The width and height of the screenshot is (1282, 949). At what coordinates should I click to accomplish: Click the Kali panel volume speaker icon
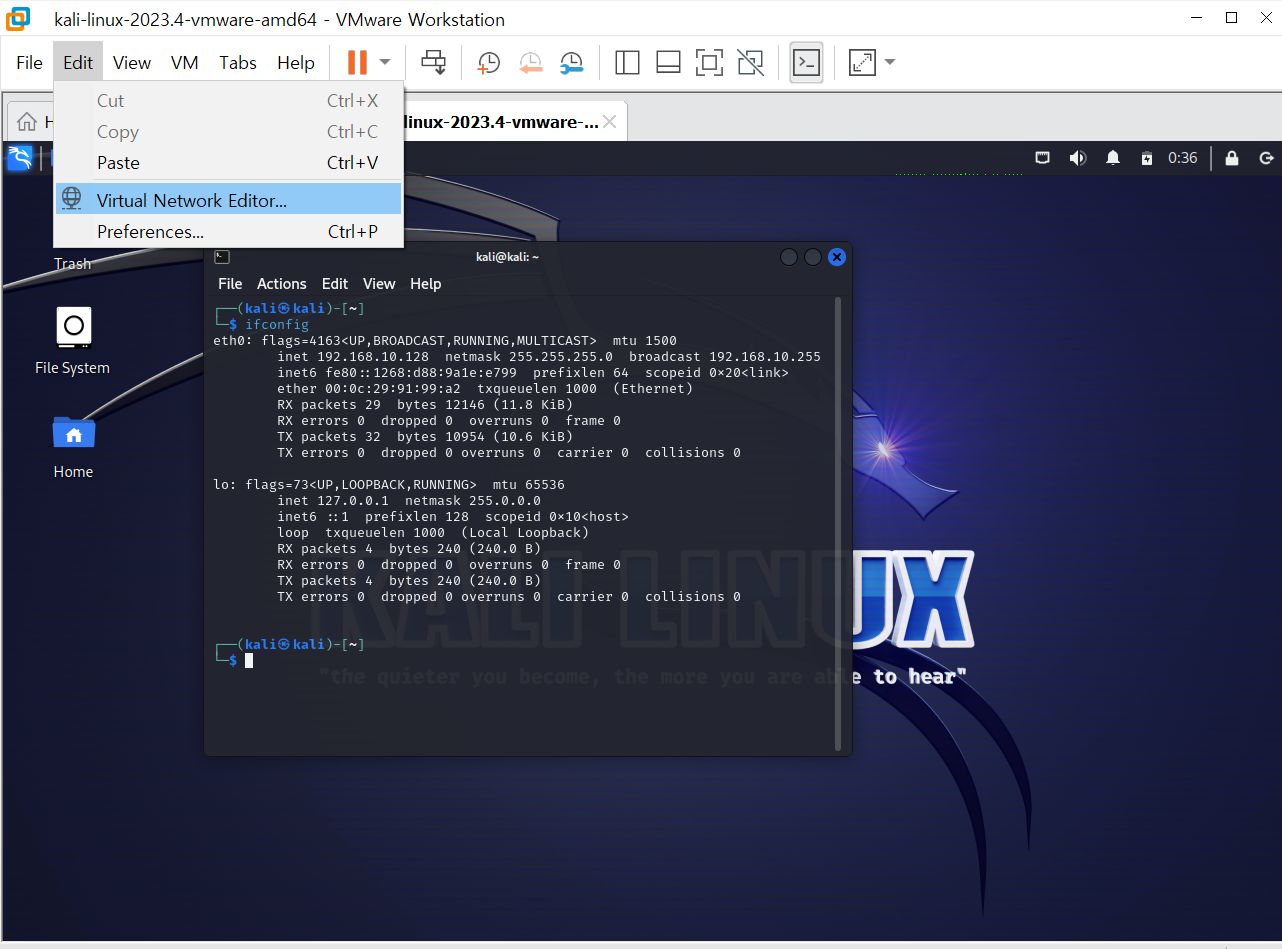tap(1077, 158)
